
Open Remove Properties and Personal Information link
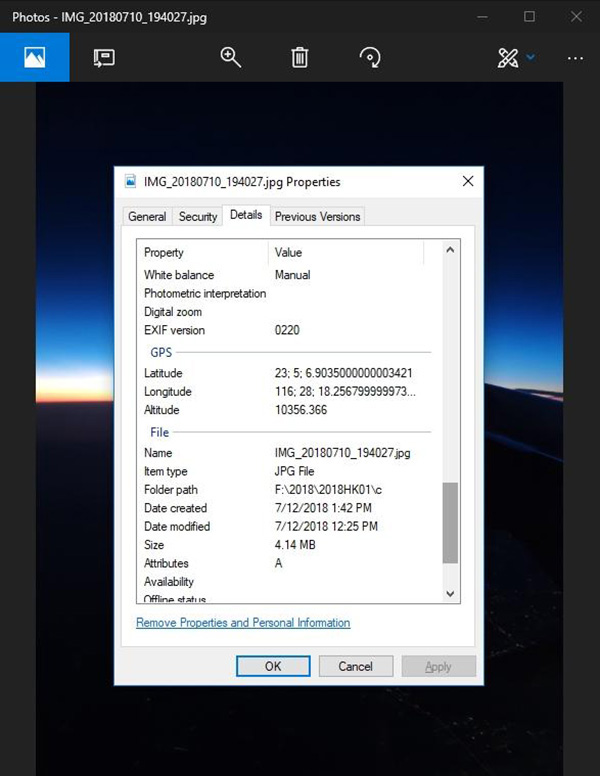(x=243, y=623)
